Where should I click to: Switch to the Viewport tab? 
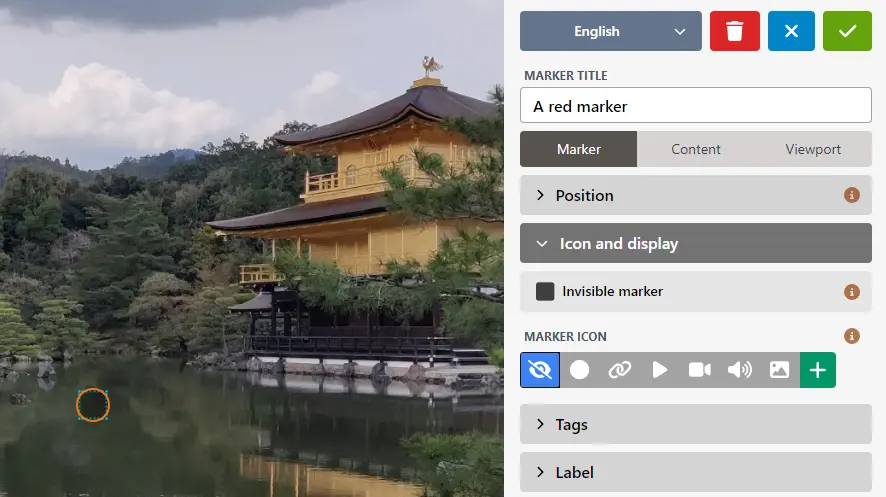click(x=813, y=149)
